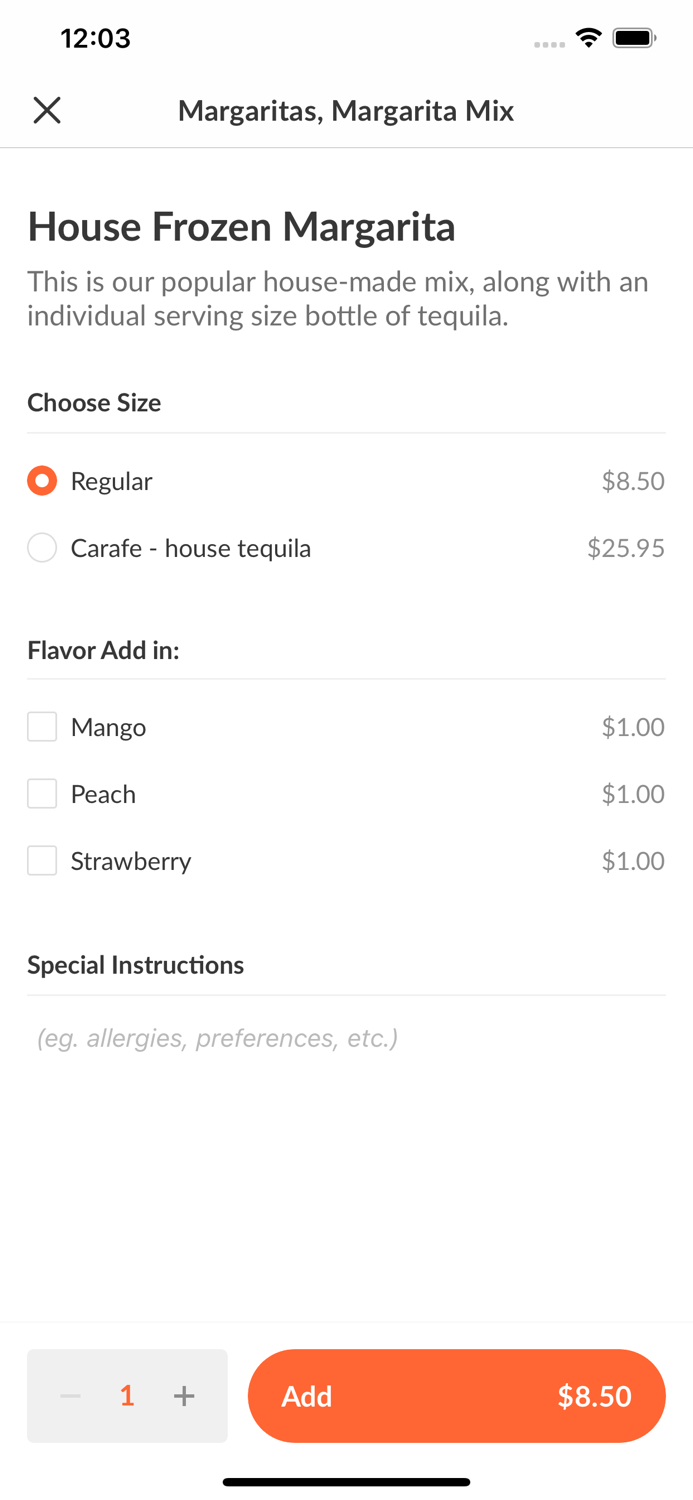
Task: Tap the House Frozen Margarita title
Action: pyautogui.click(x=240, y=227)
